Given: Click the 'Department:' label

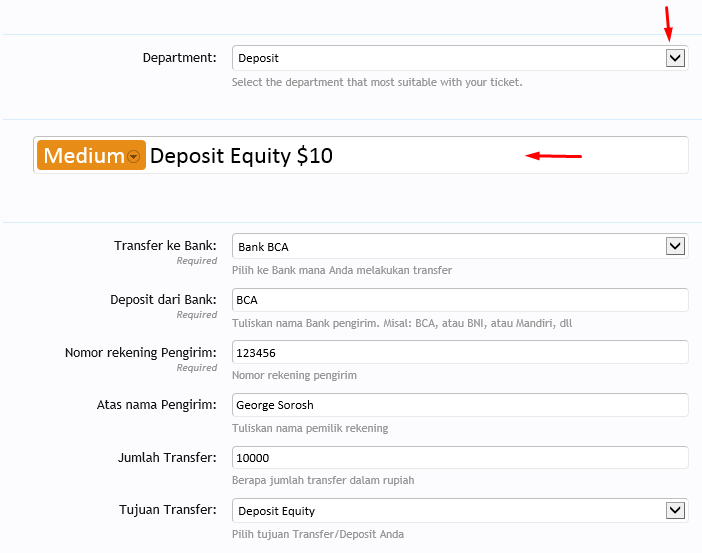Looking at the screenshot, I should point(179,58).
